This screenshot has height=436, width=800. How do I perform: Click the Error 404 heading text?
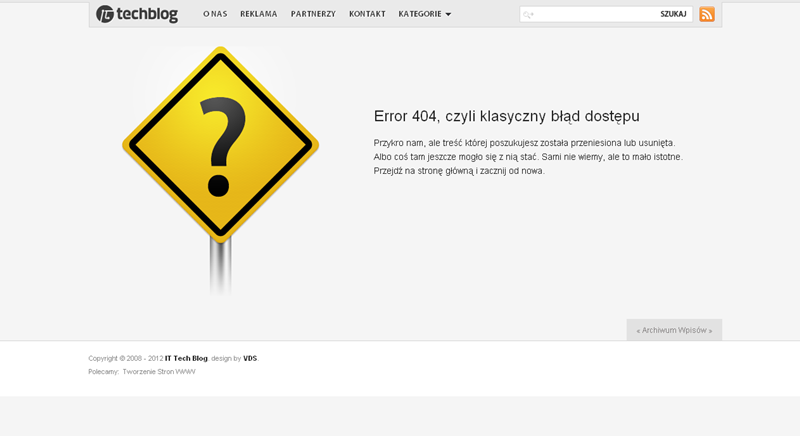pyautogui.click(x=506, y=116)
